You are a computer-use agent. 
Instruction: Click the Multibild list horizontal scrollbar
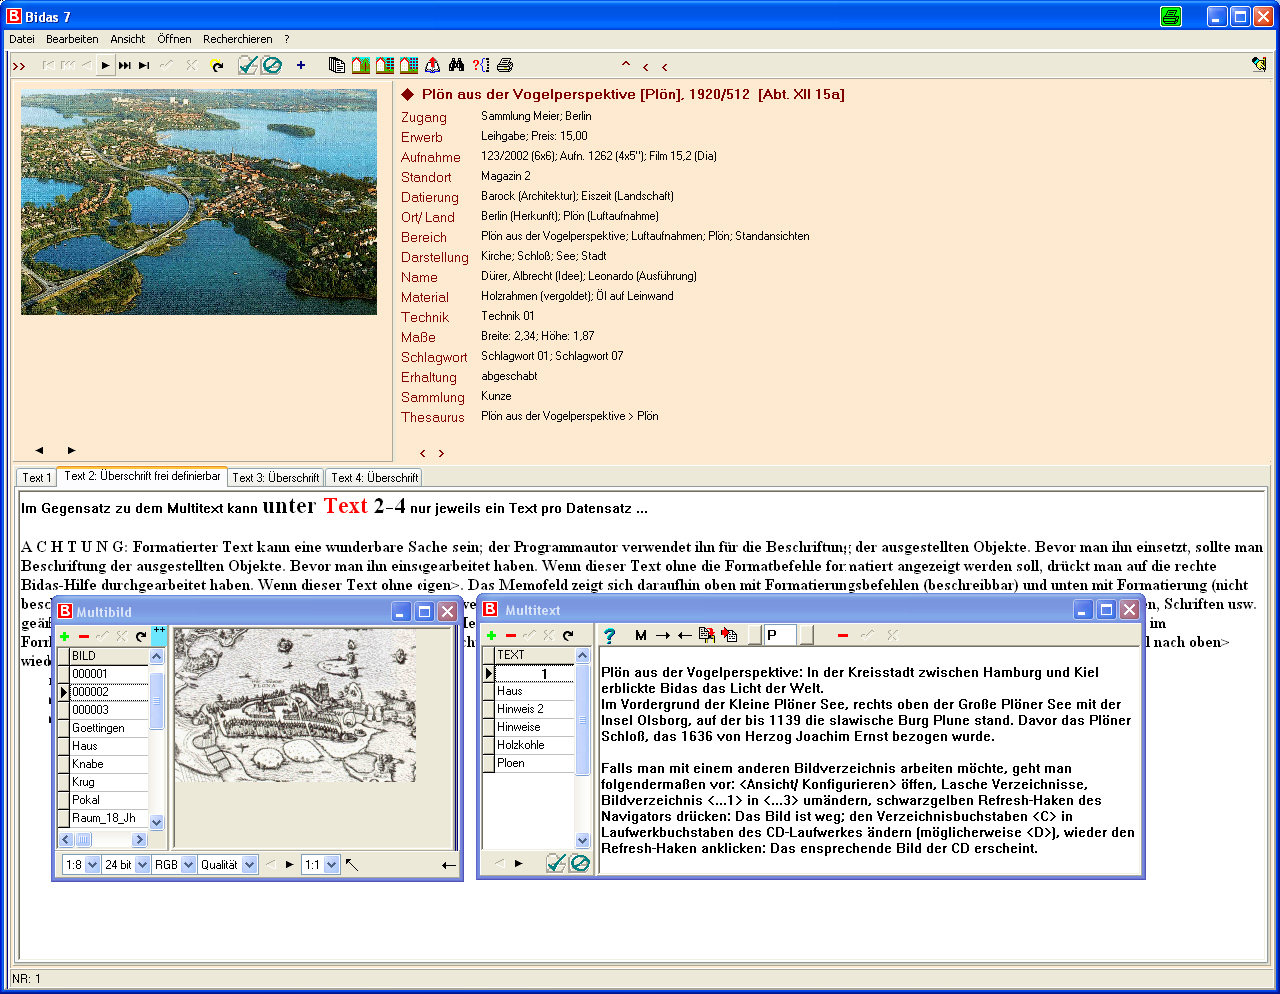click(103, 840)
